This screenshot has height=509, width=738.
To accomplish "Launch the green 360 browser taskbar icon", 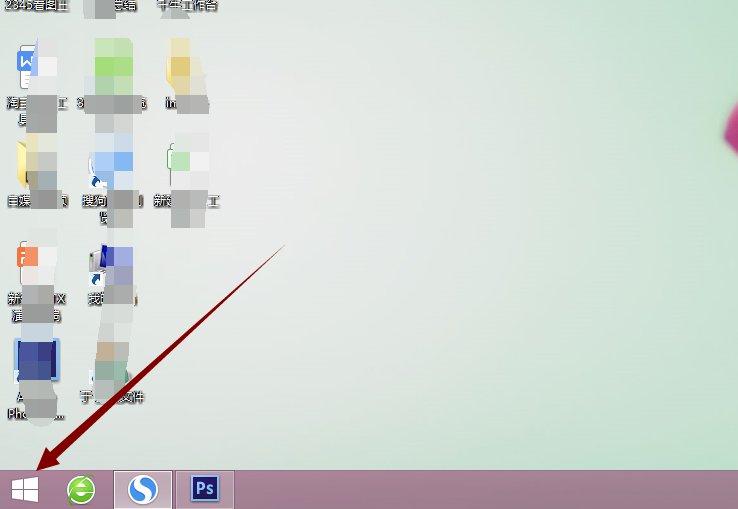I will 81,489.
